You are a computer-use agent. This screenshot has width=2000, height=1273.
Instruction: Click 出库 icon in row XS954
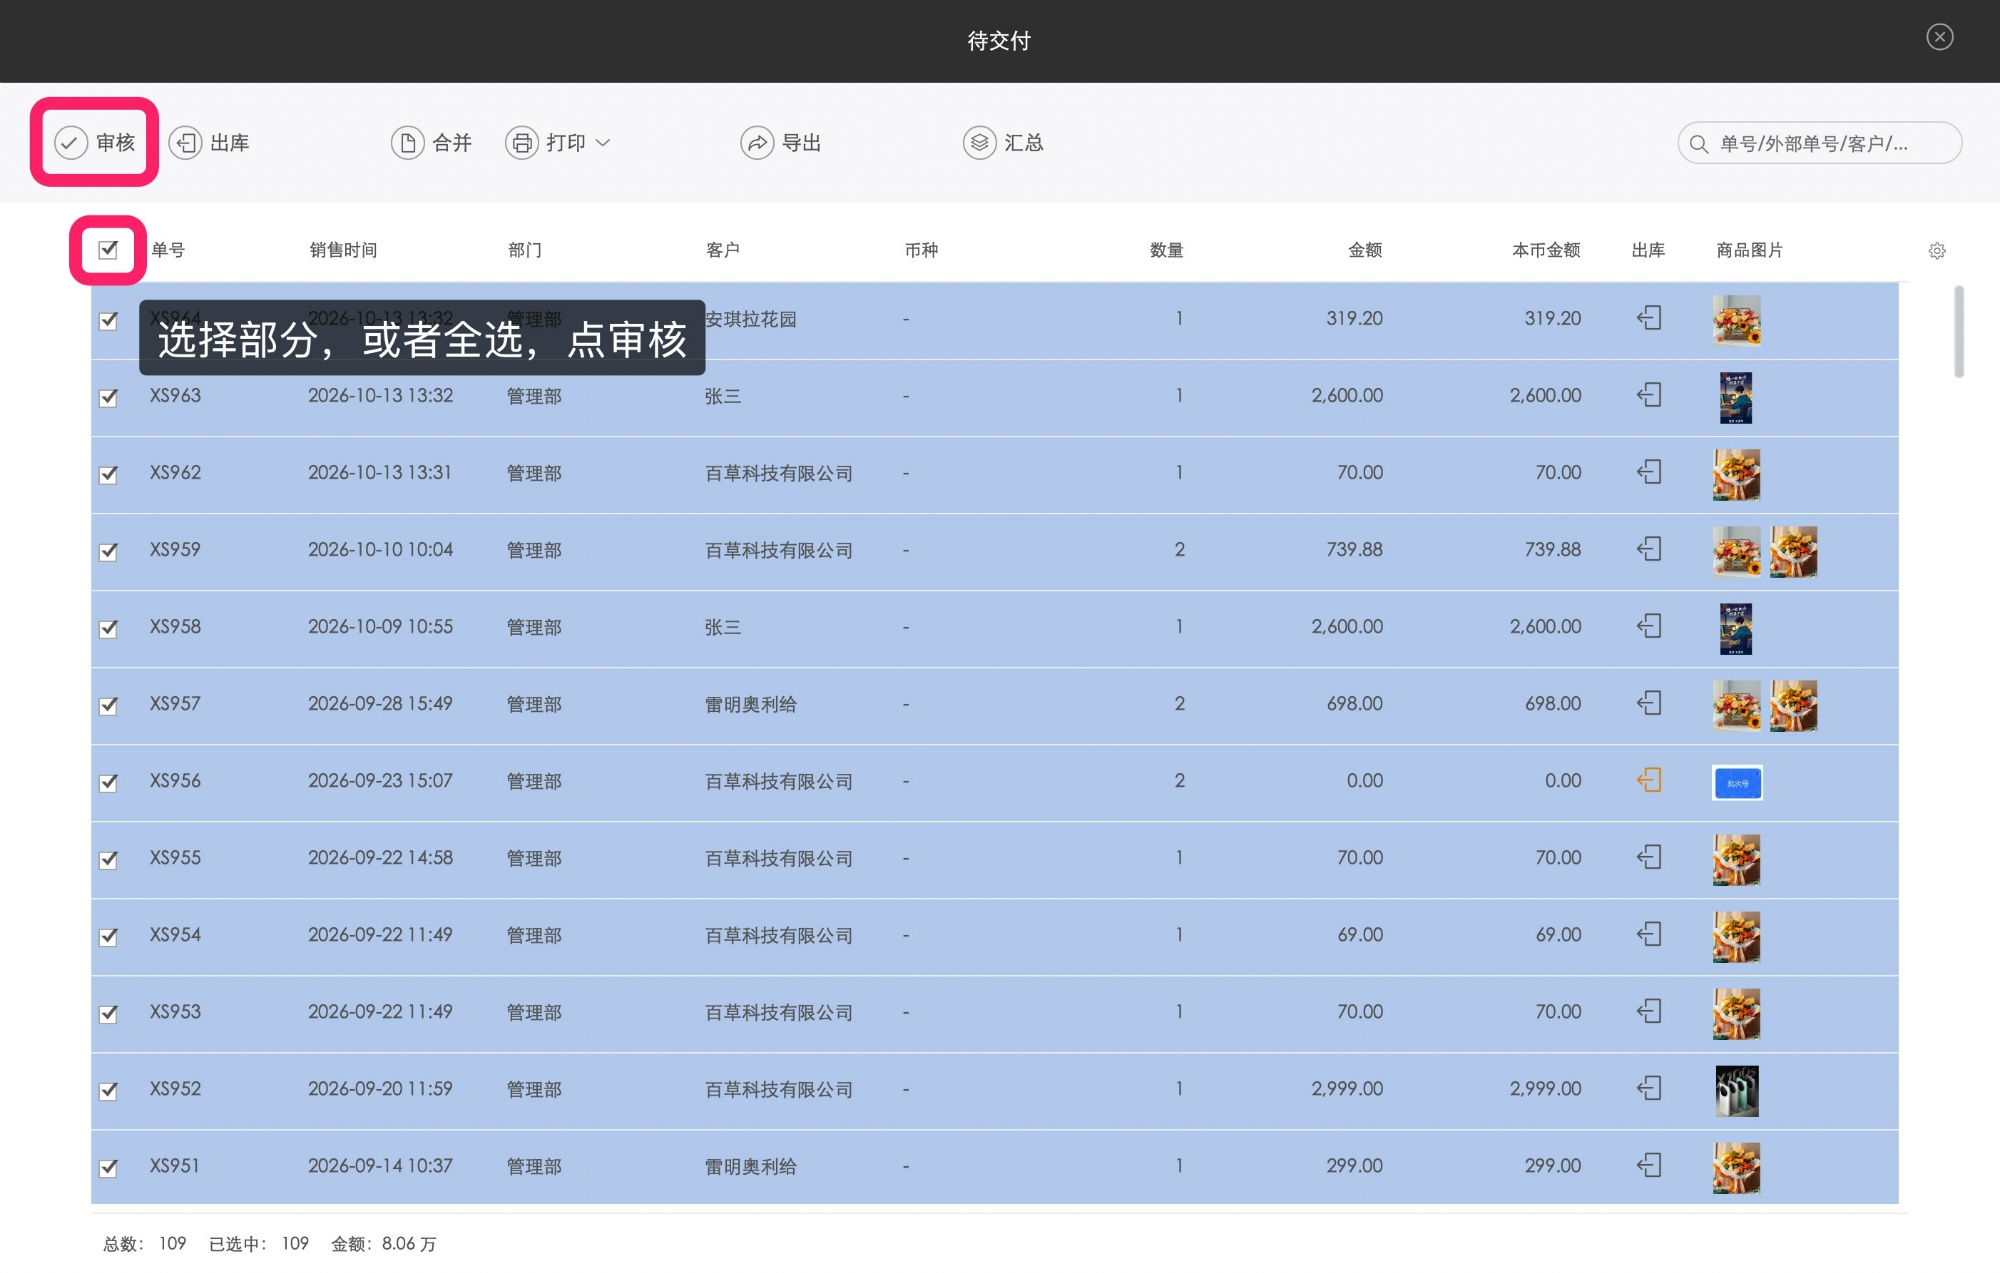pos(1649,934)
